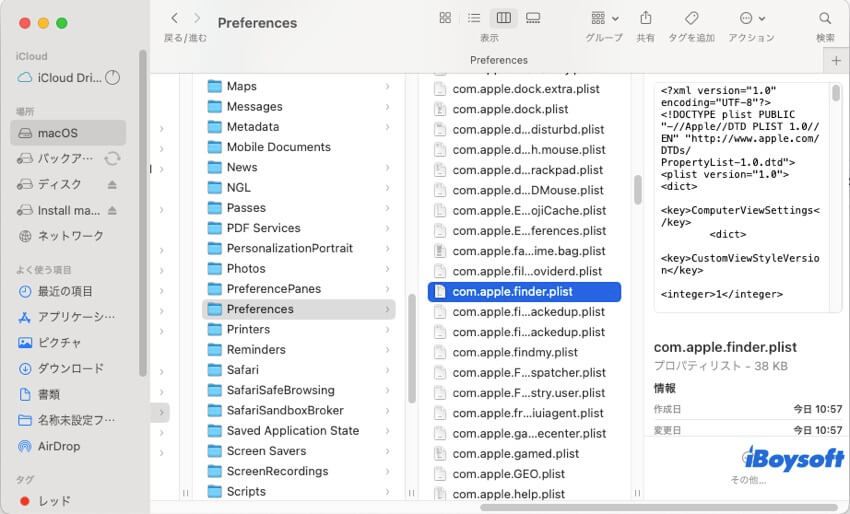Select the PDF Services folder
Image resolution: width=850 pixels, height=514 pixels.
click(299, 228)
